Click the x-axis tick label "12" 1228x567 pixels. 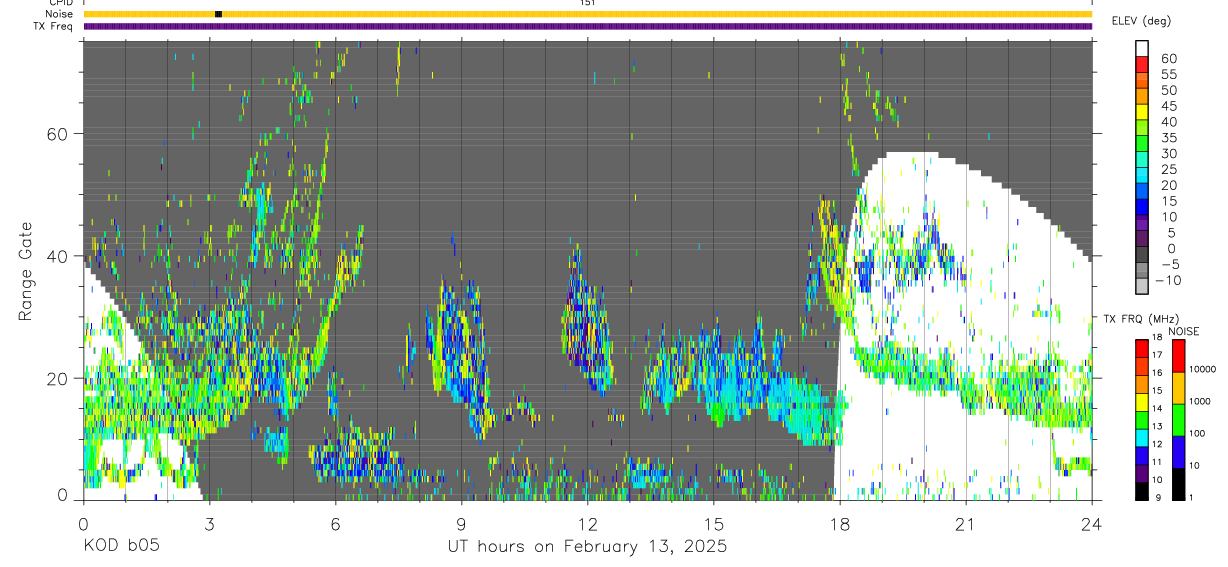[x=587, y=524]
